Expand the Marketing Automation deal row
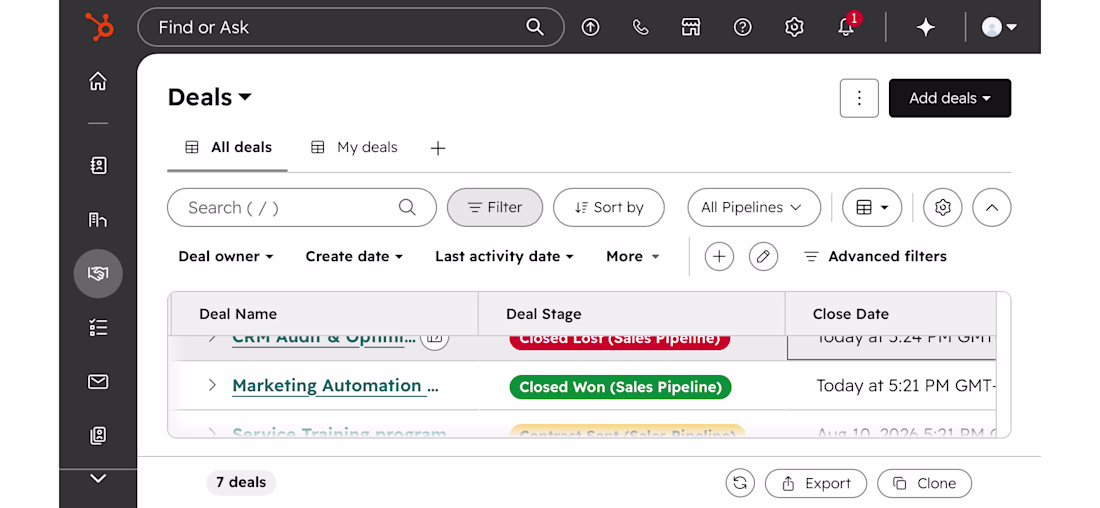The width and height of the screenshot is (1100, 508). click(212, 385)
